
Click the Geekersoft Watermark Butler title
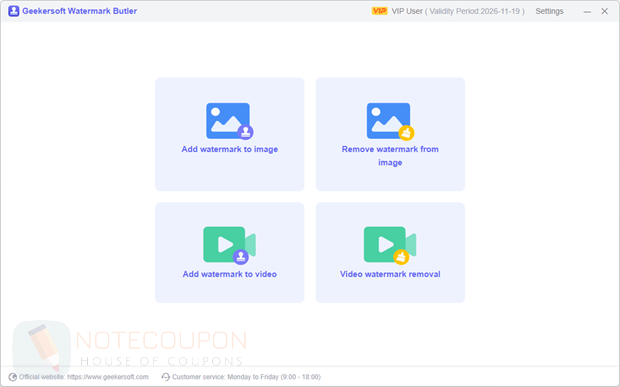click(x=79, y=11)
